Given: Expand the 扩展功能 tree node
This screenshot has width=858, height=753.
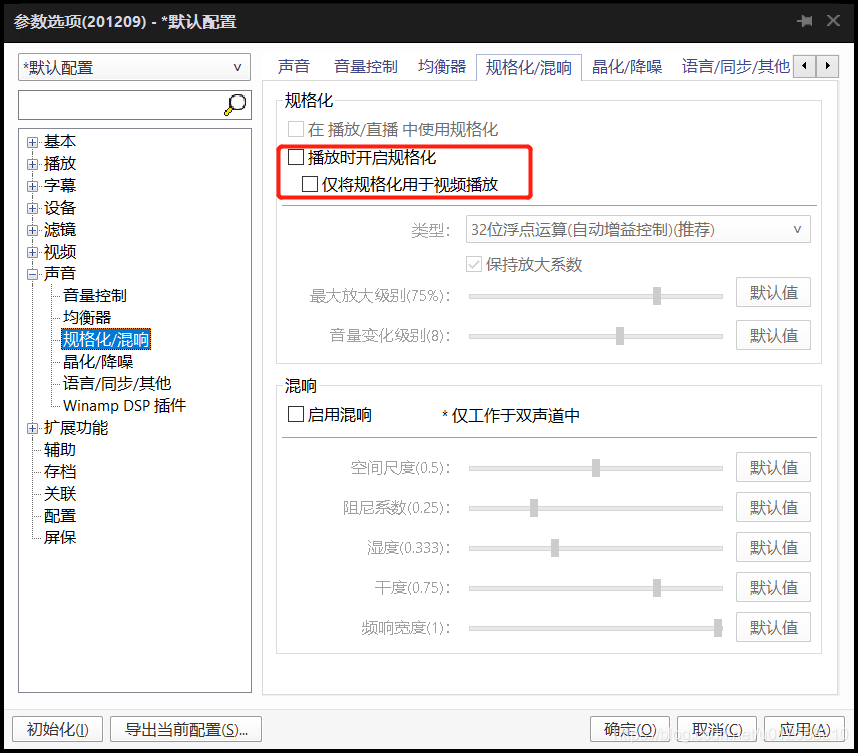Looking at the screenshot, I should tap(33, 427).
